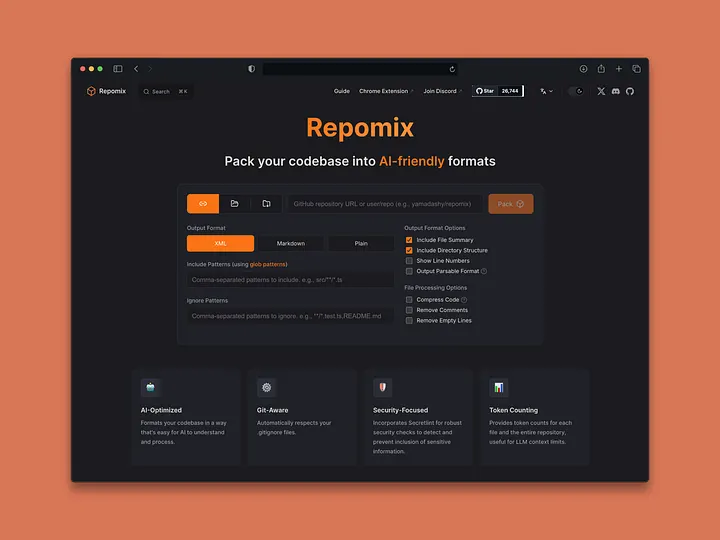Go forward with Safari forward arrow
The image size is (720, 540).
pos(150,69)
